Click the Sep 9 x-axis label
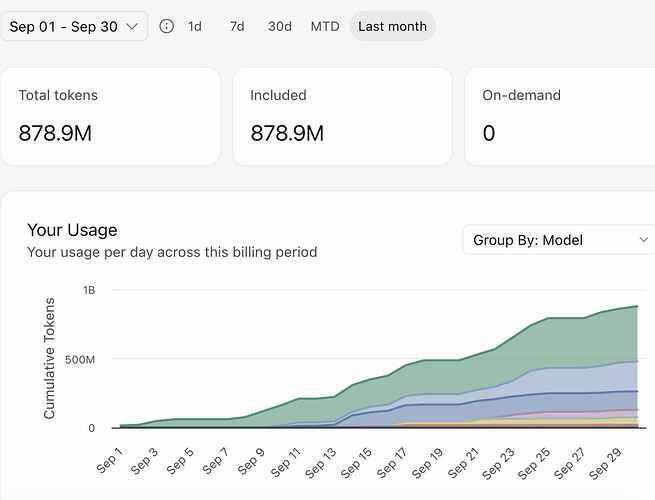This screenshot has height=500, width=655. tap(251, 461)
